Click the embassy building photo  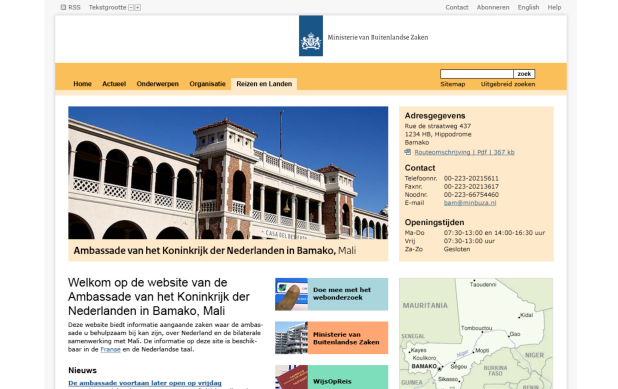coord(228,173)
